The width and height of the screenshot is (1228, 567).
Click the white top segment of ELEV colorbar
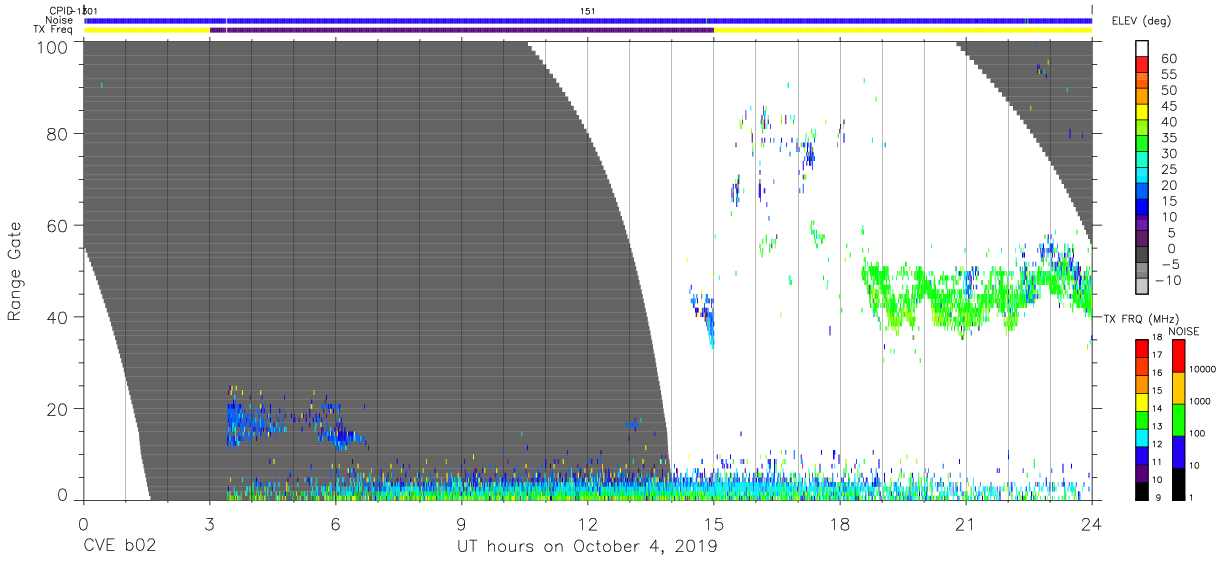tap(1143, 50)
